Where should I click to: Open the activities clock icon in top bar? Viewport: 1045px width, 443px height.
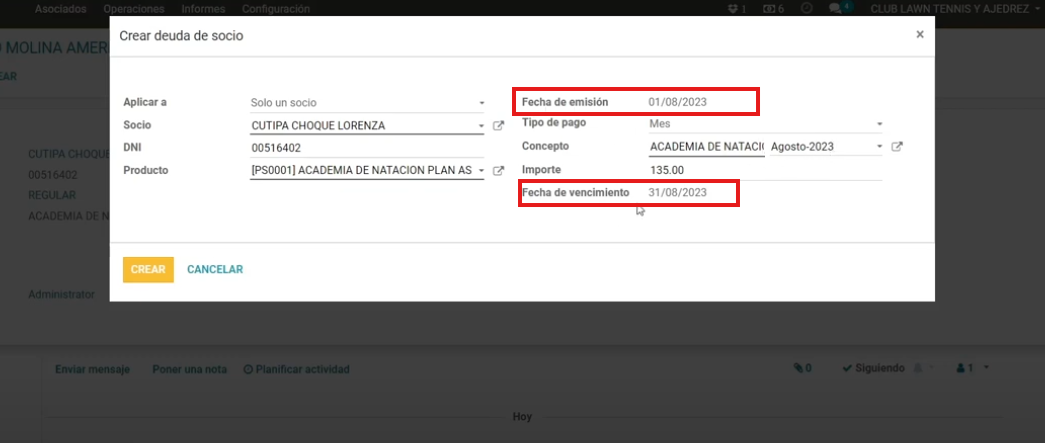coord(806,9)
